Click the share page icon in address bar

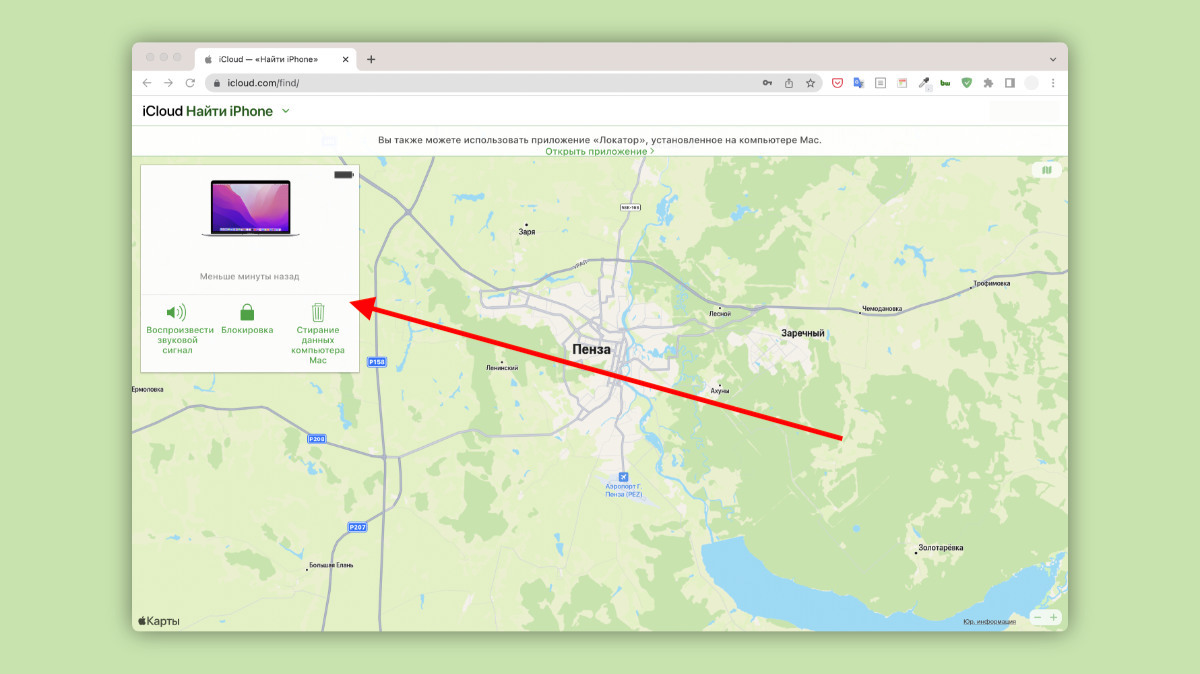(x=789, y=83)
